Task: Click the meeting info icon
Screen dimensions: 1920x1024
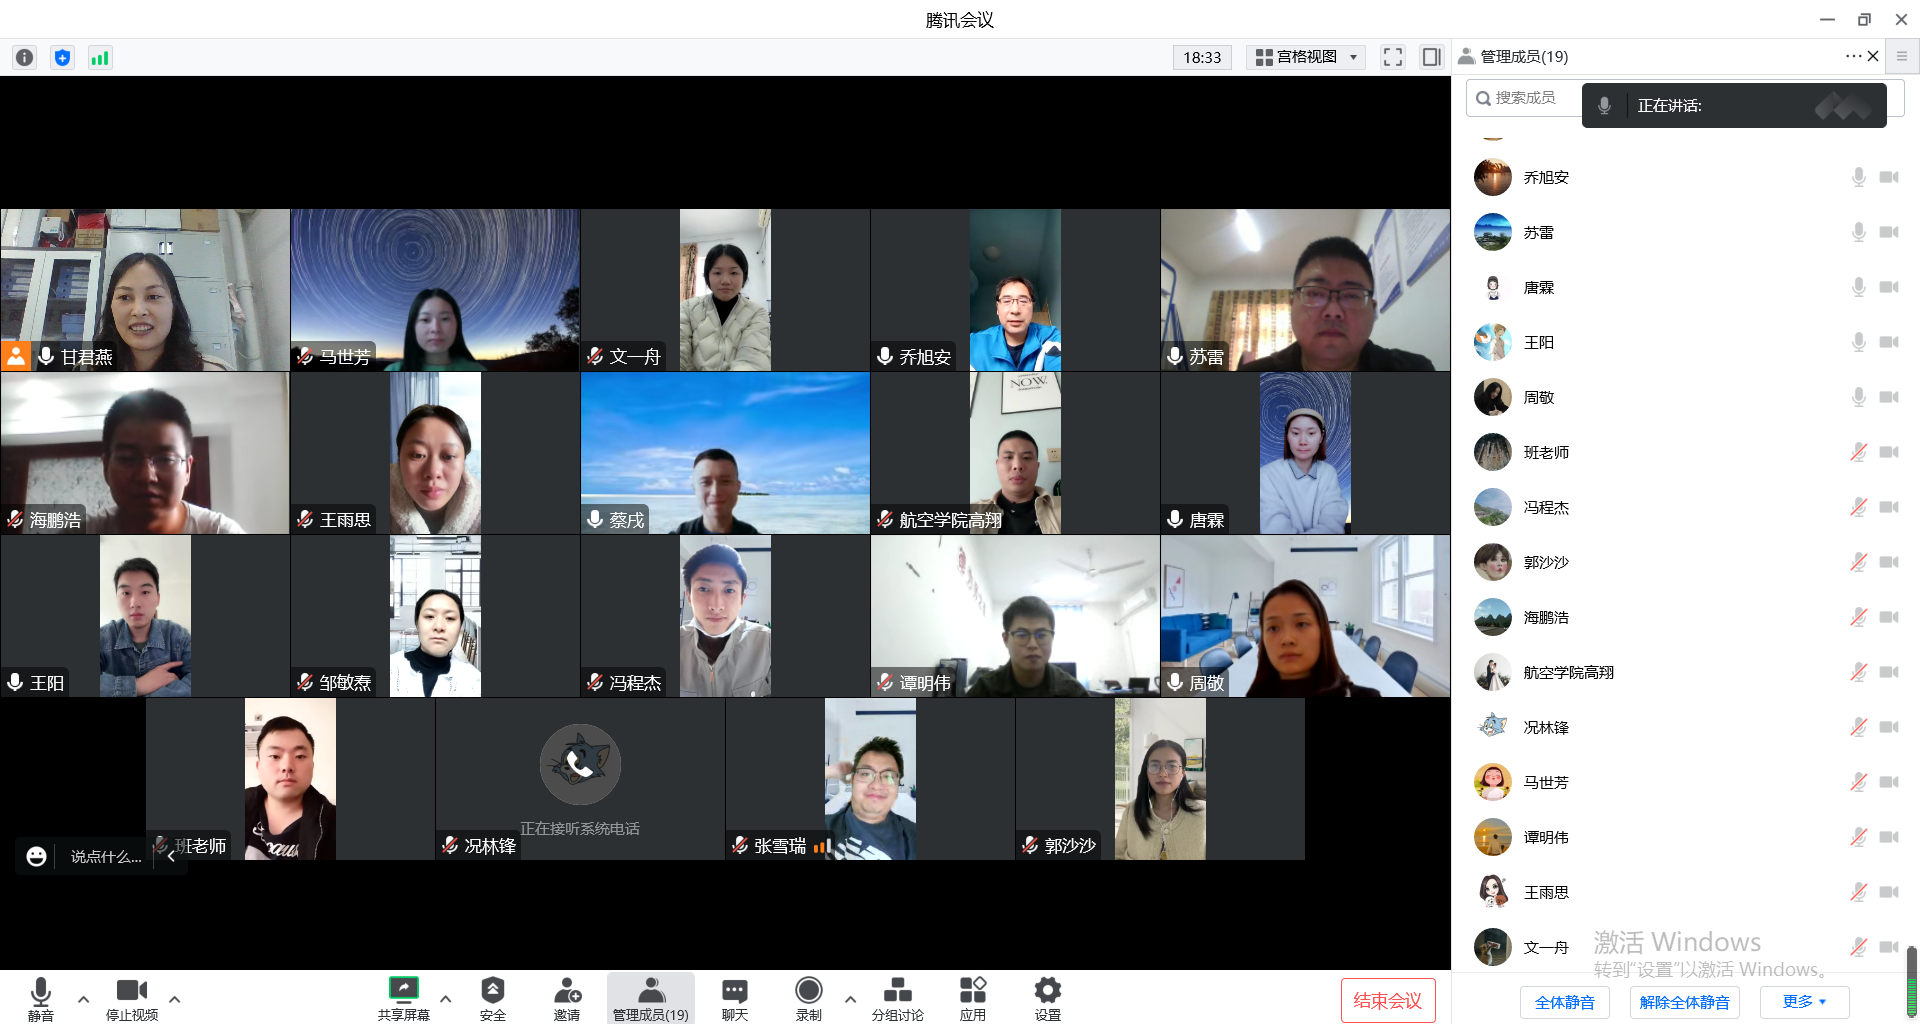Action: [x=25, y=58]
